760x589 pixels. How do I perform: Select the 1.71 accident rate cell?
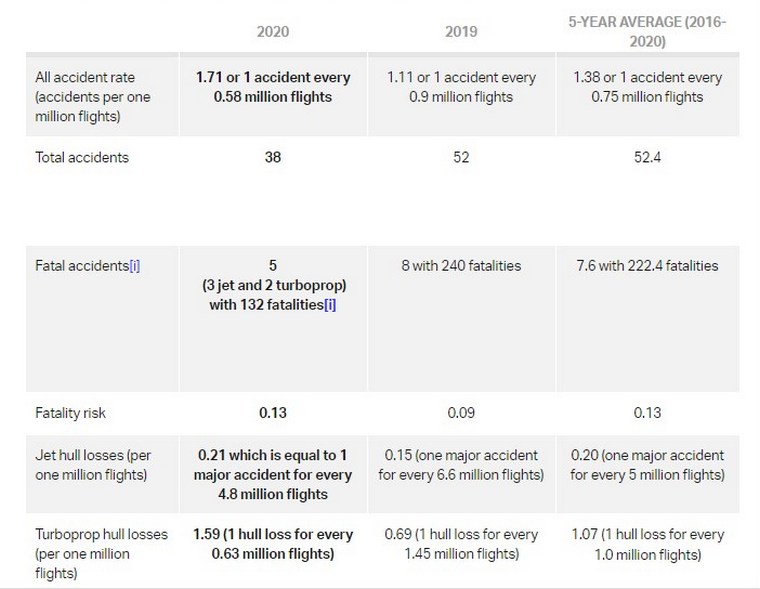pos(273,87)
